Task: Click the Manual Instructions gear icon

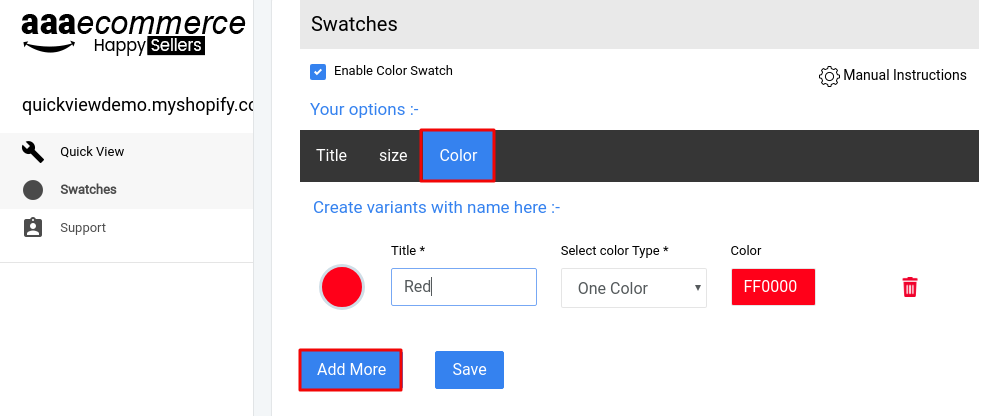Action: click(829, 76)
